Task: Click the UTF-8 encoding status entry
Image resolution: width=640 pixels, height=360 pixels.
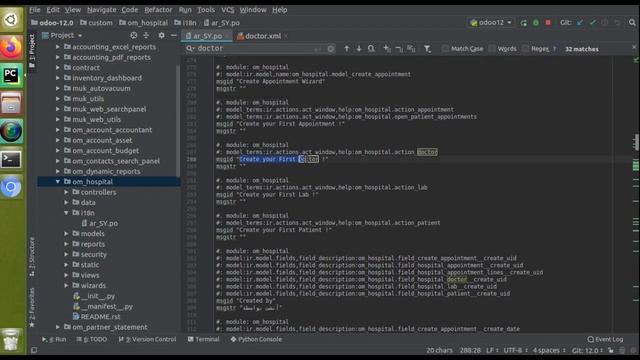Action: [515, 350]
